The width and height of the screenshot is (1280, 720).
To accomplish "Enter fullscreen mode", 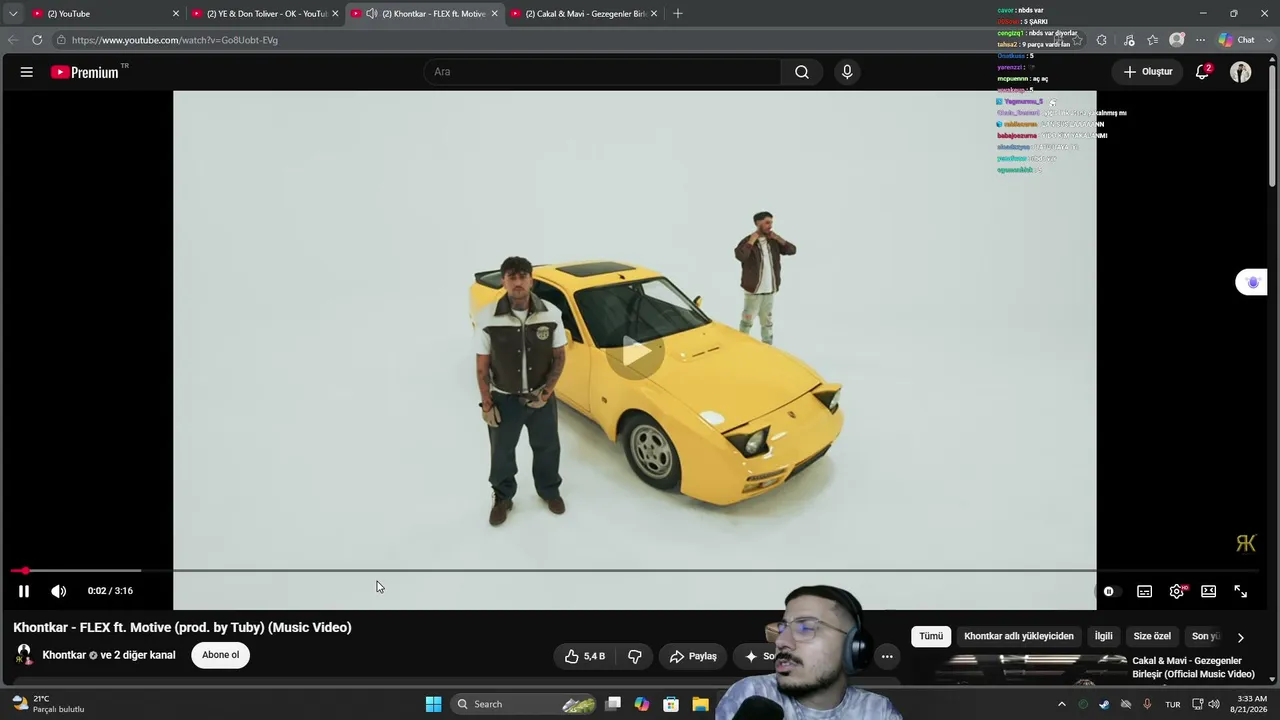I will point(1241,591).
